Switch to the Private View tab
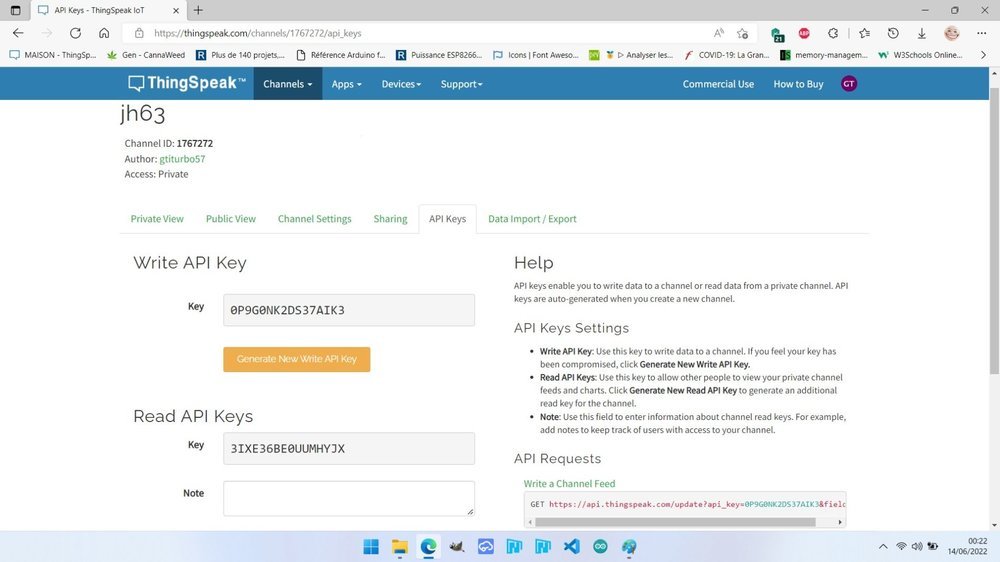 [x=157, y=219]
